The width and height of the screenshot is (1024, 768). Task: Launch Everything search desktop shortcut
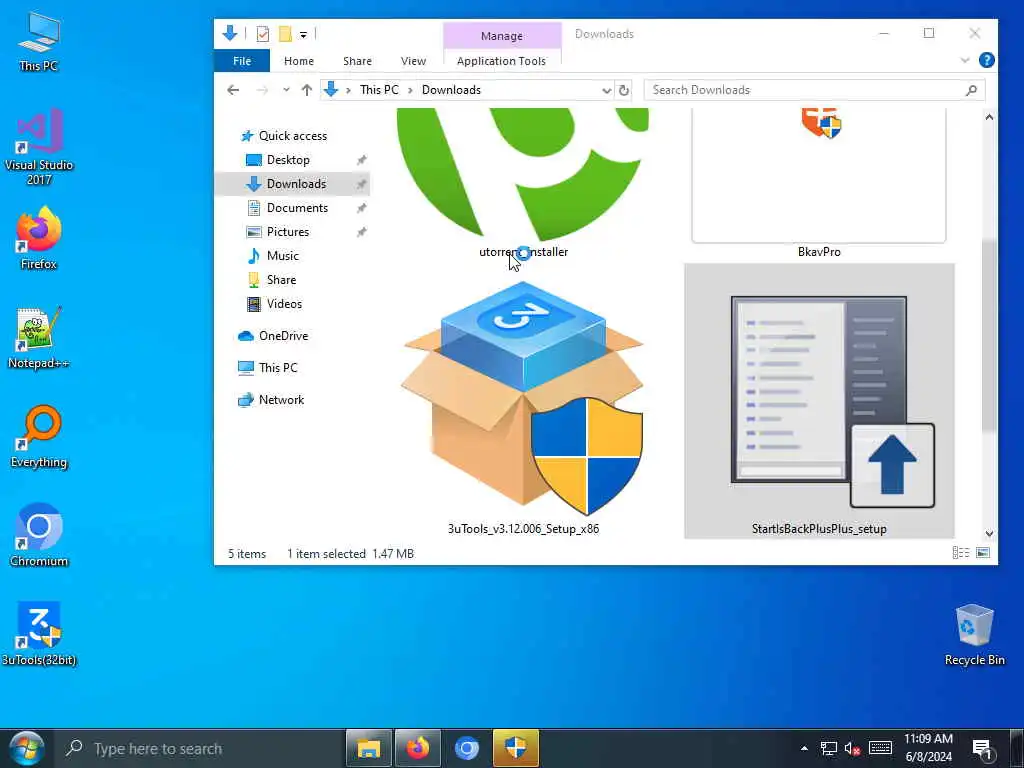[x=39, y=436]
